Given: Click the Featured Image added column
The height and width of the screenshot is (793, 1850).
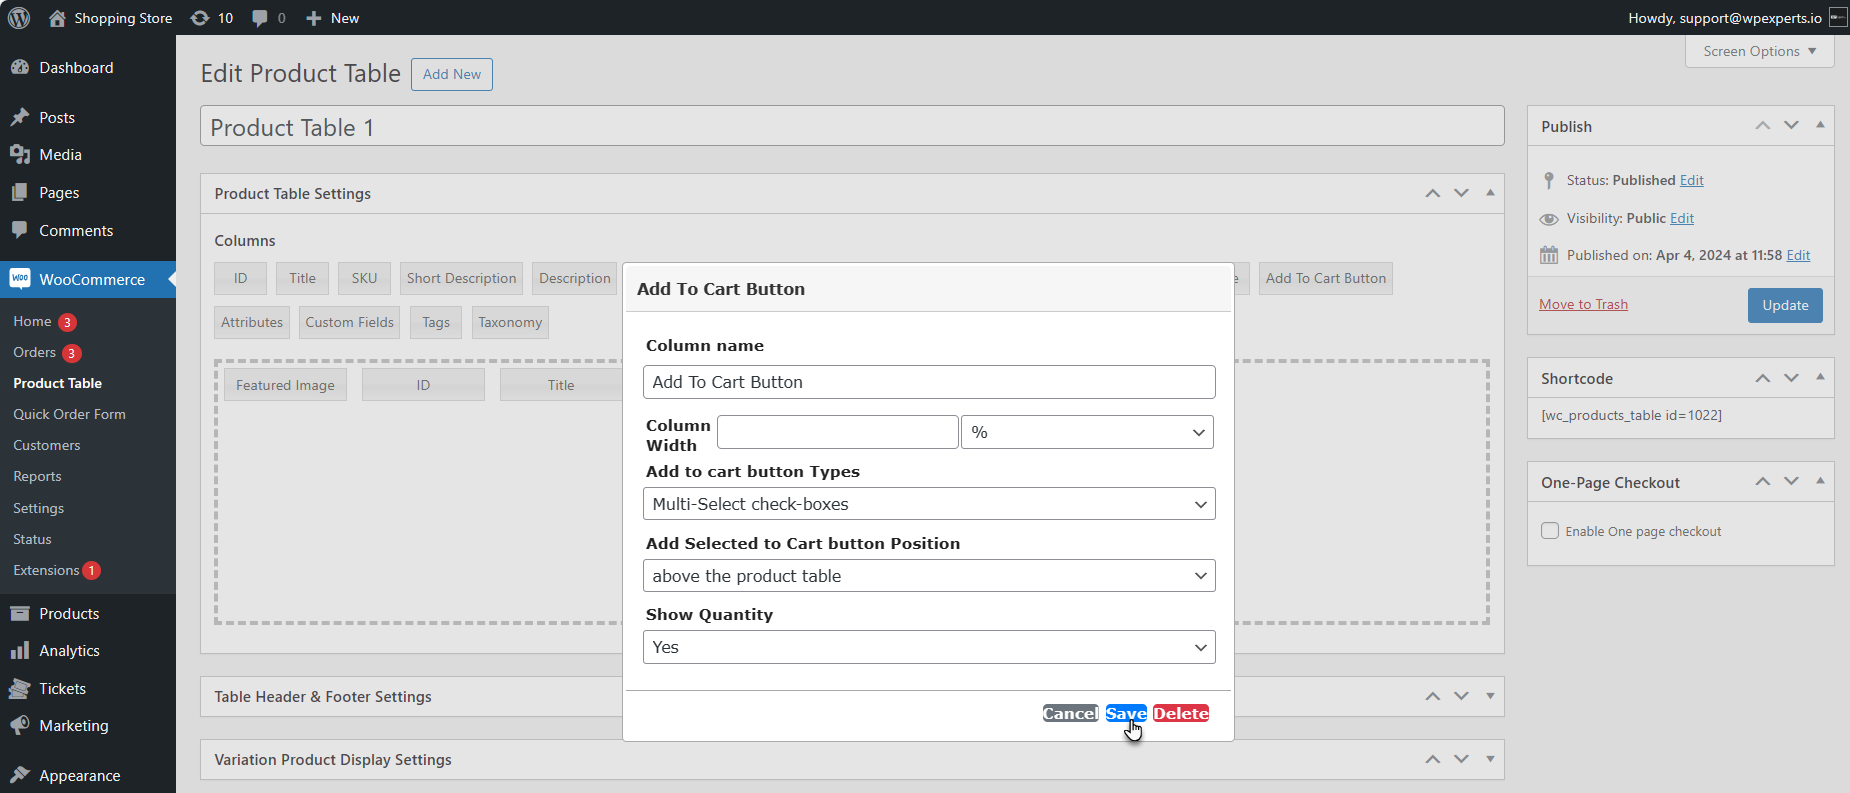Looking at the screenshot, I should [x=286, y=385].
